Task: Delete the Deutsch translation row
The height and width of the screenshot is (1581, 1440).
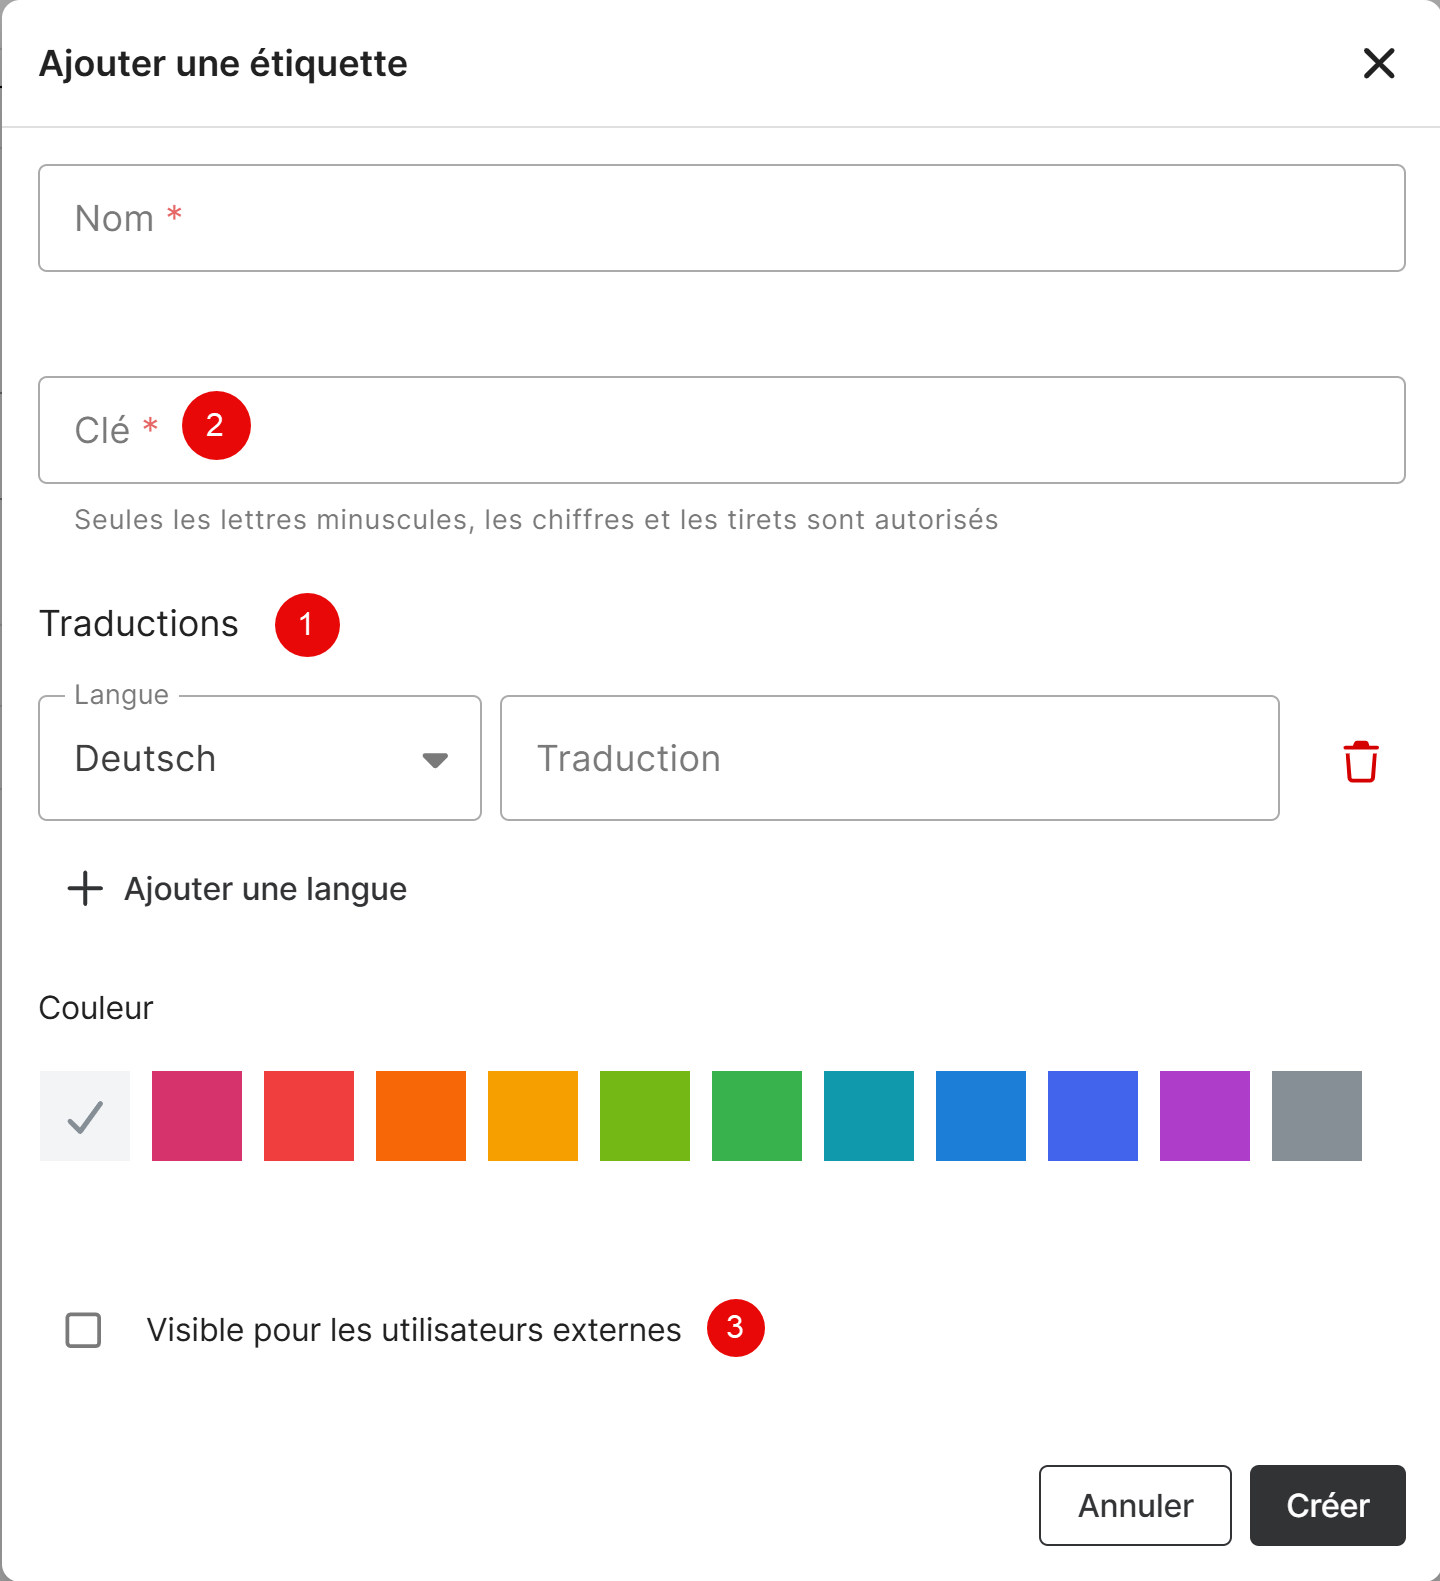Action: pos(1360,761)
